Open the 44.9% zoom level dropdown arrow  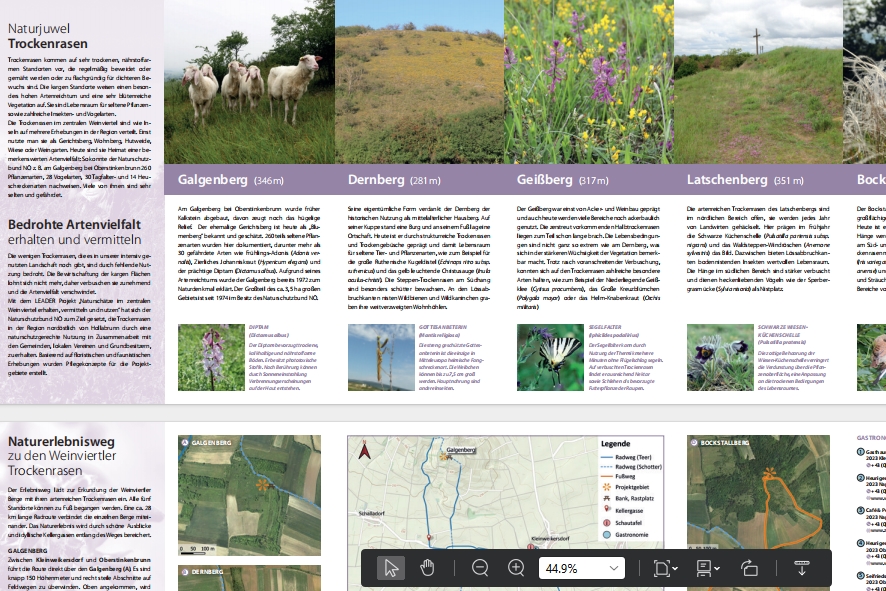[x=614, y=568]
